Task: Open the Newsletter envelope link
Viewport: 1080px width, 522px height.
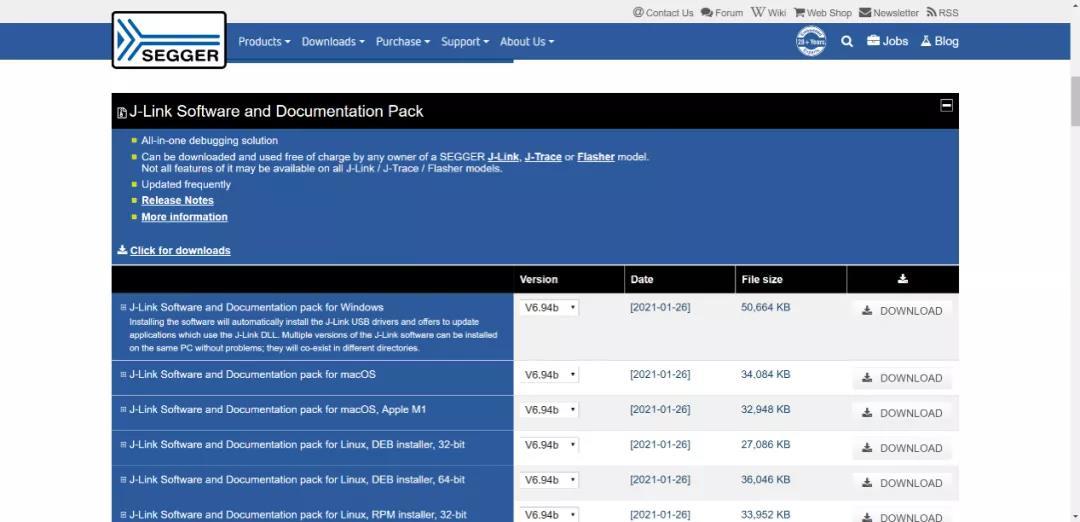Action: [888, 13]
